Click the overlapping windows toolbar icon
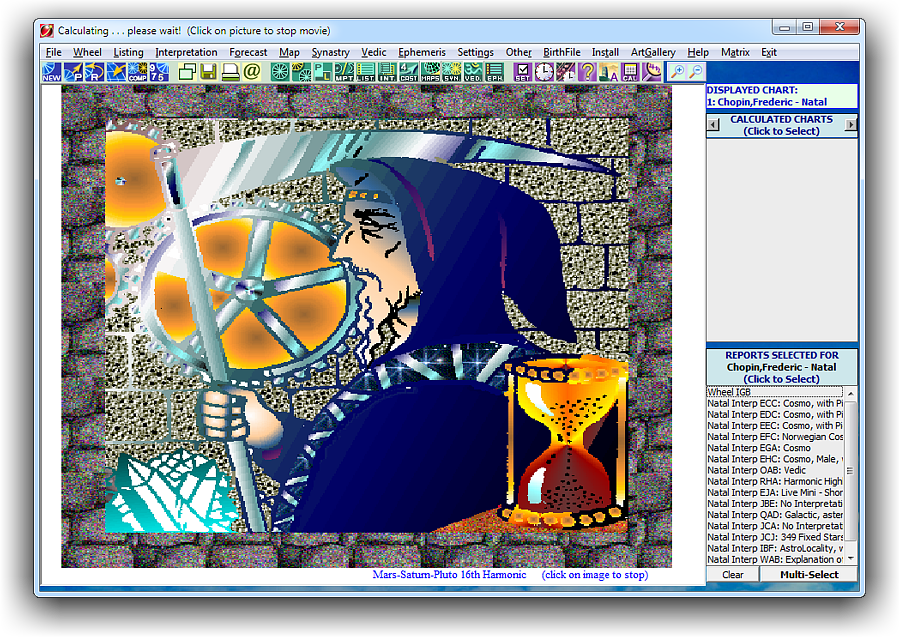This screenshot has height=637, width=899. [187, 72]
